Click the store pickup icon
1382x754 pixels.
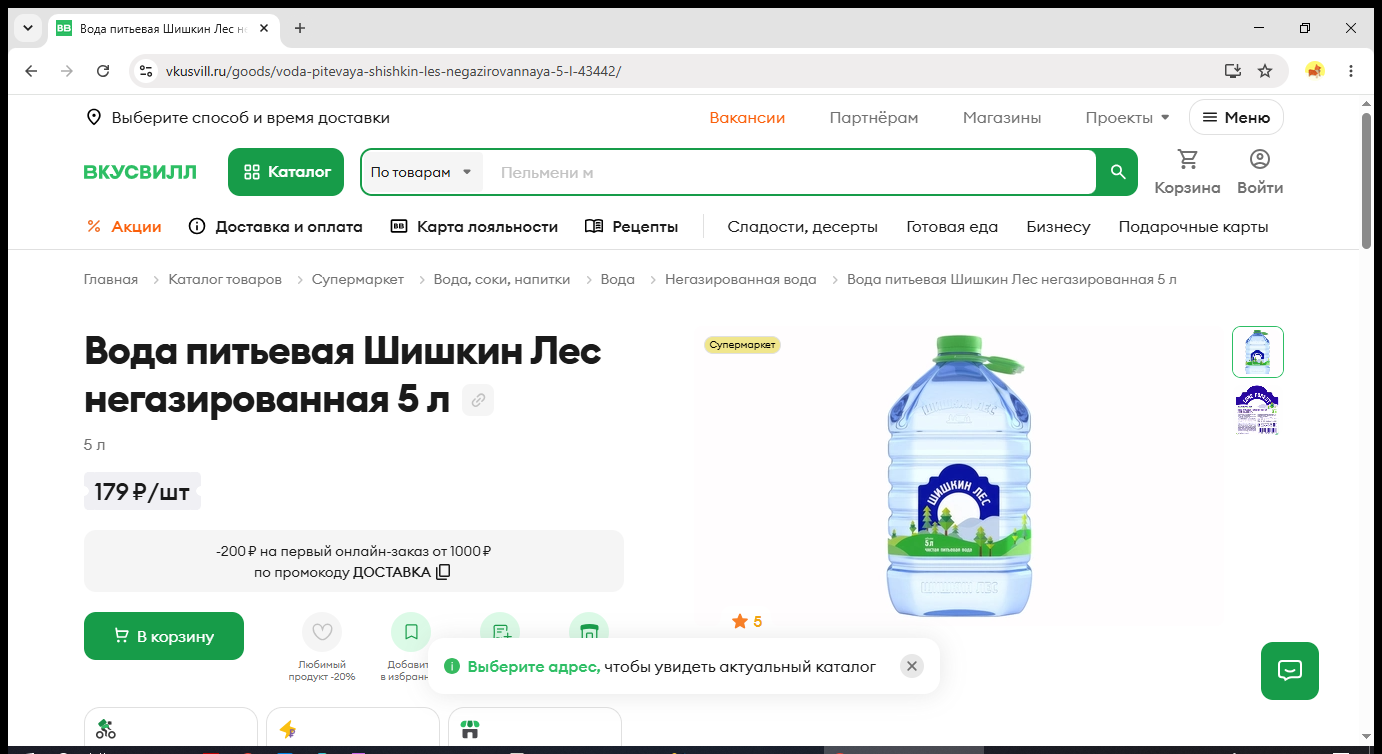pyautogui.click(x=470, y=729)
